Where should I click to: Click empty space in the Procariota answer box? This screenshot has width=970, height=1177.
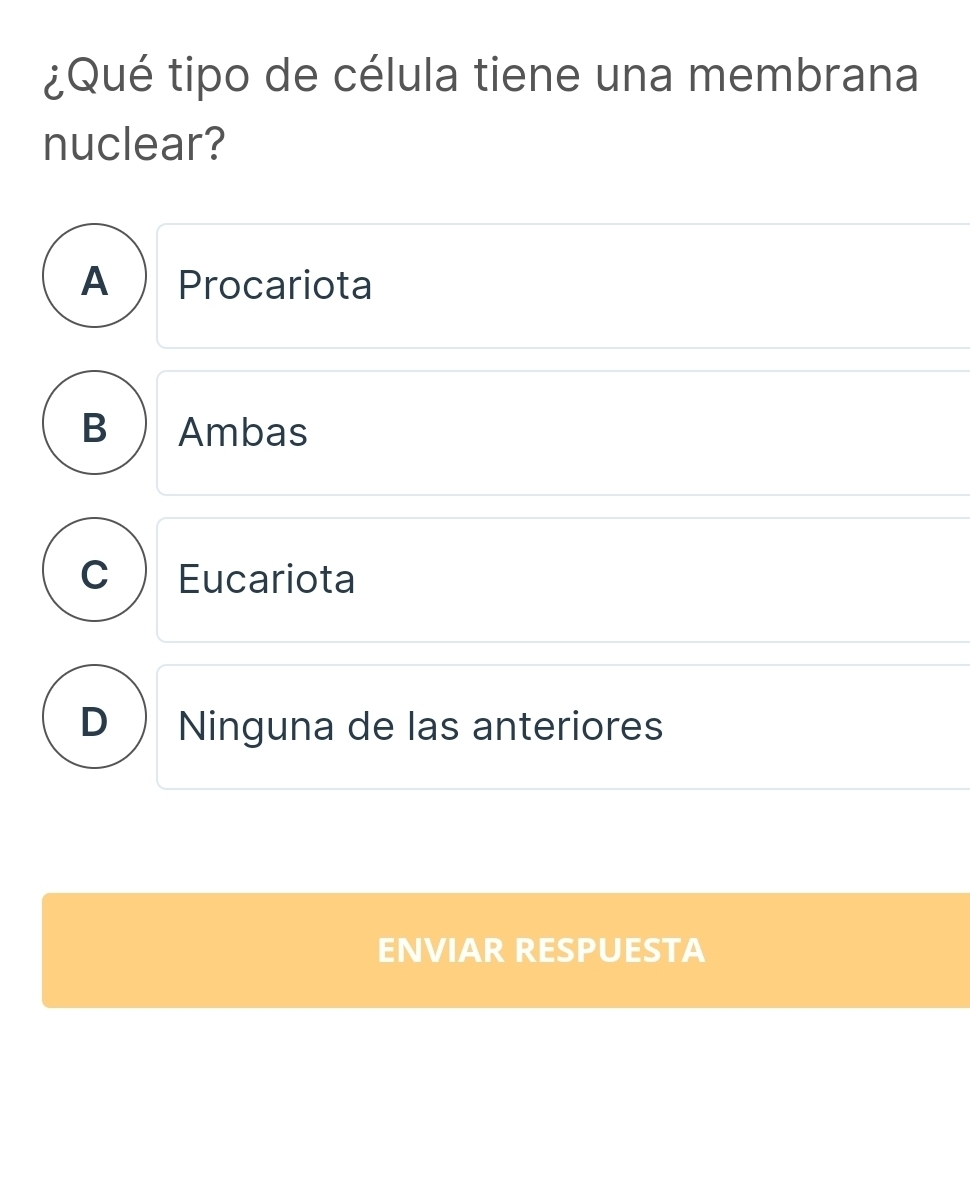(x=680, y=286)
